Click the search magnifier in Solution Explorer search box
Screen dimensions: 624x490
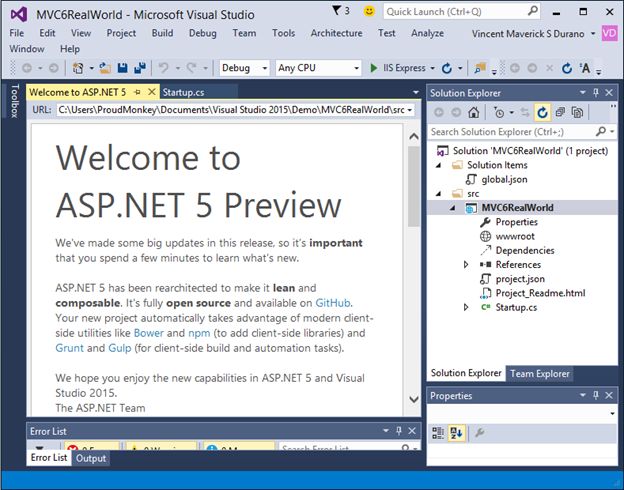coord(601,131)
